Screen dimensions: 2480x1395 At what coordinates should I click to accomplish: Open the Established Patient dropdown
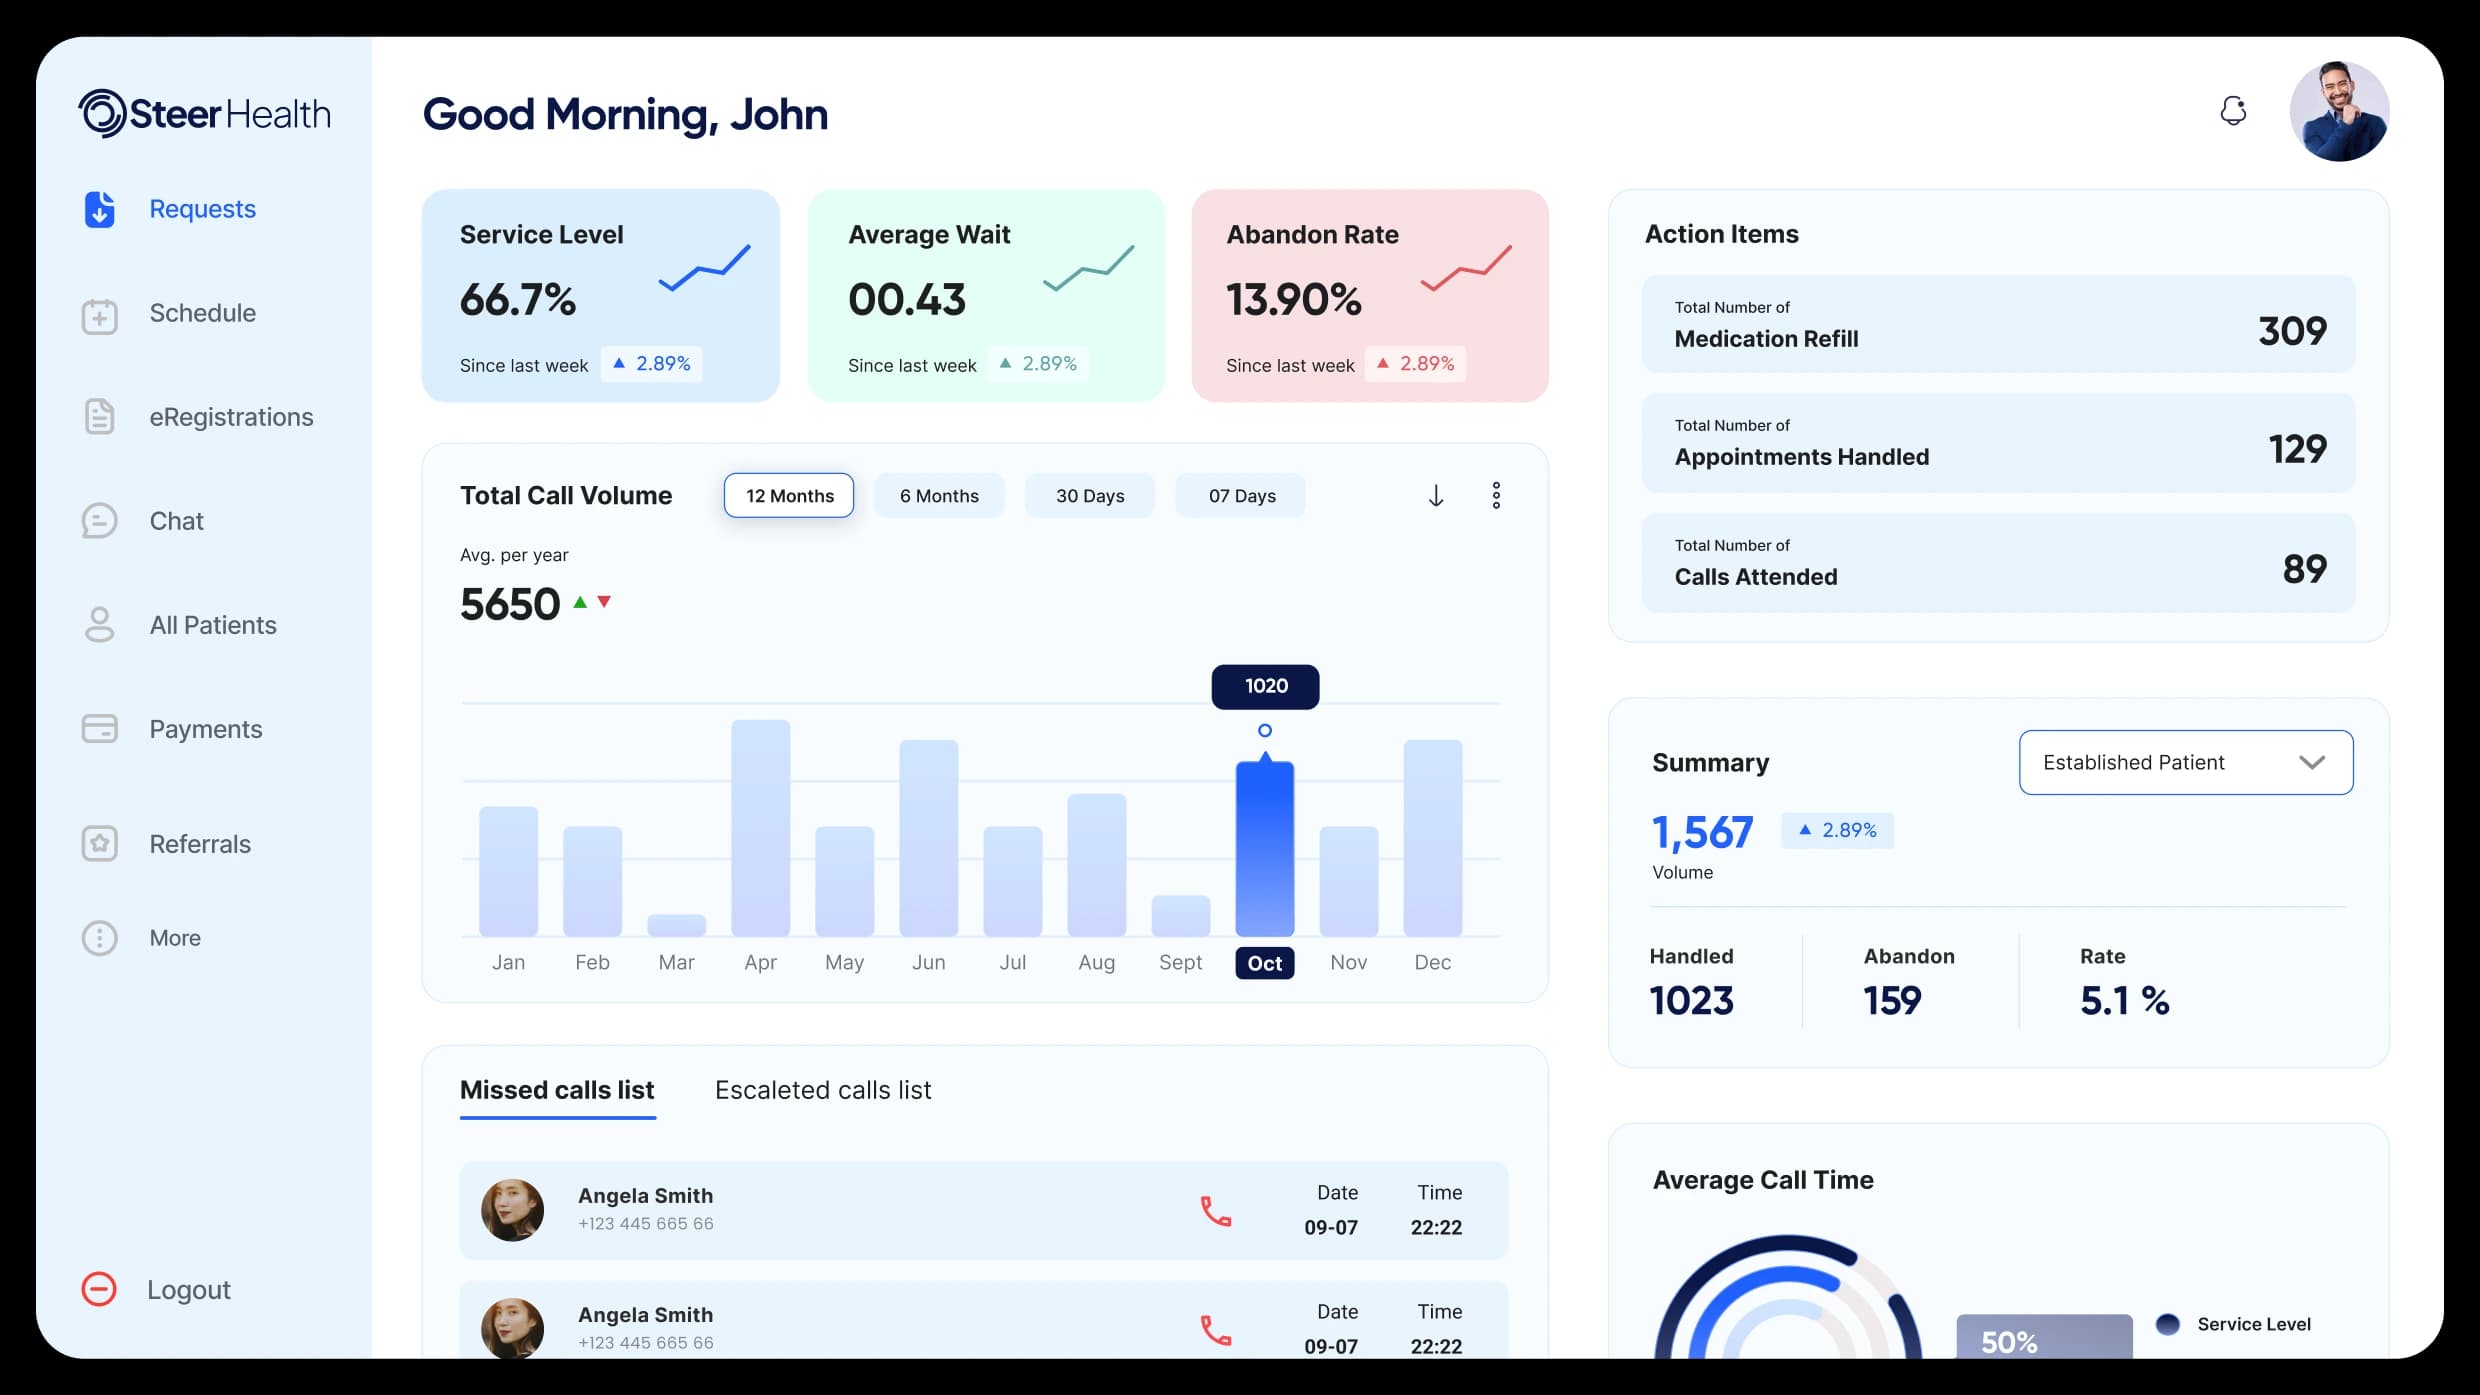[x=2185, y=763]
